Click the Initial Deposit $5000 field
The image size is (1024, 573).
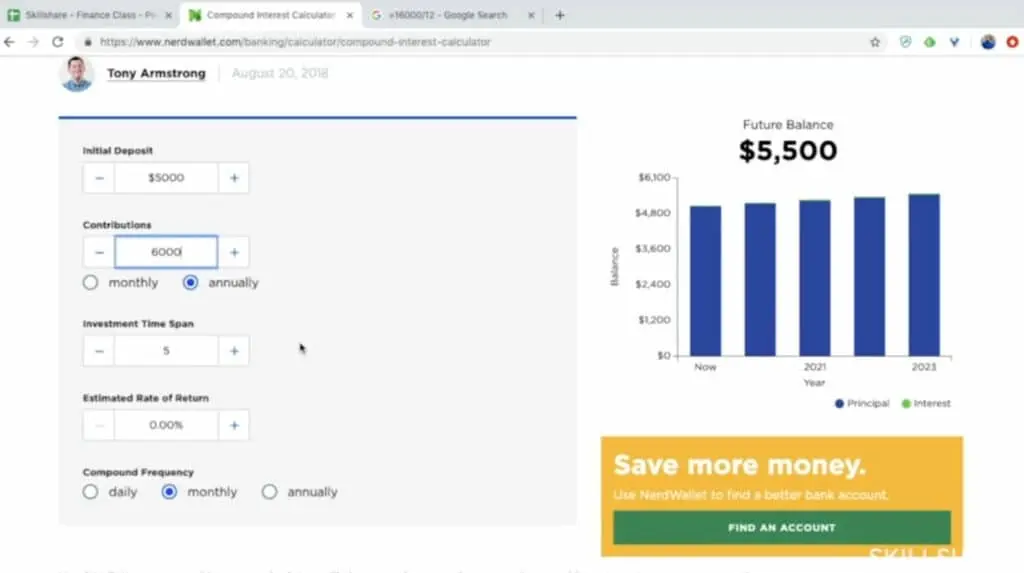[166, 178]
